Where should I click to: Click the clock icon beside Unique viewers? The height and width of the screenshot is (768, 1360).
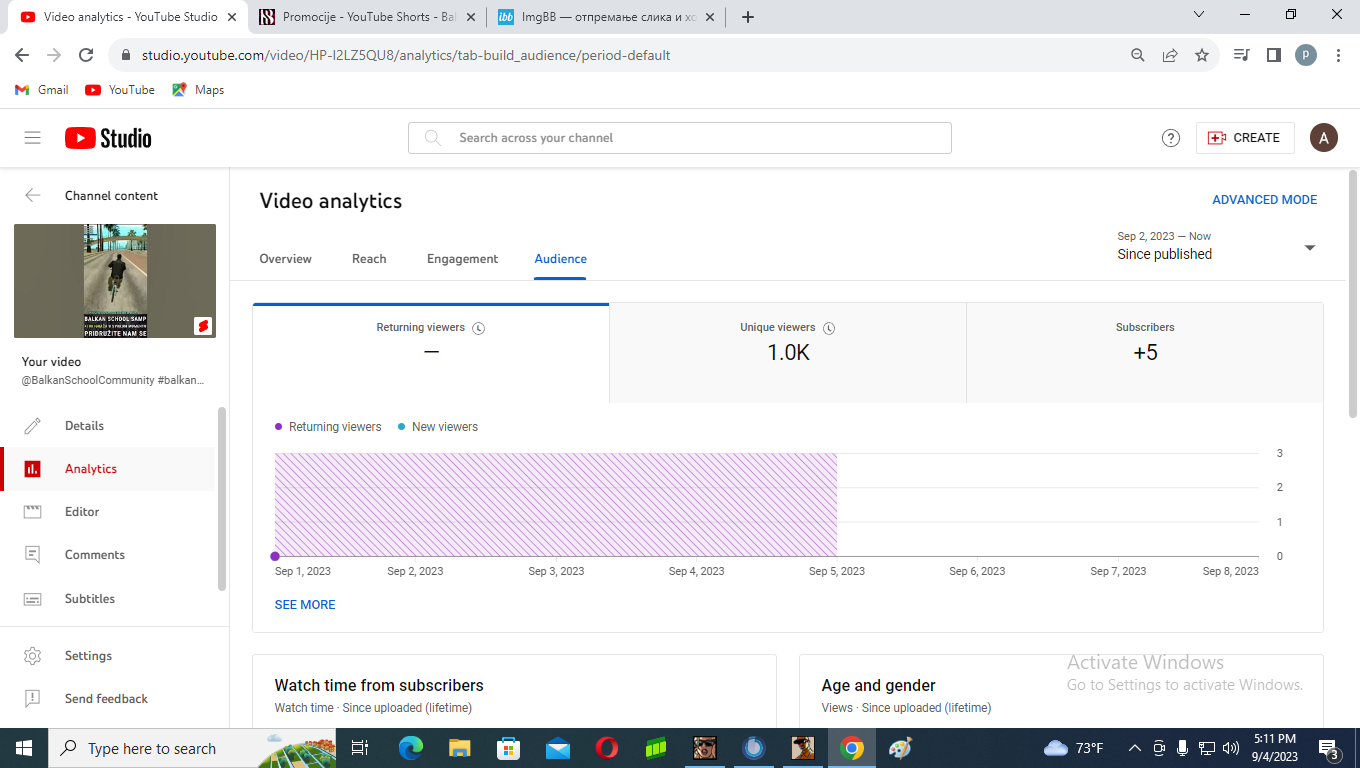coord(829,328)
